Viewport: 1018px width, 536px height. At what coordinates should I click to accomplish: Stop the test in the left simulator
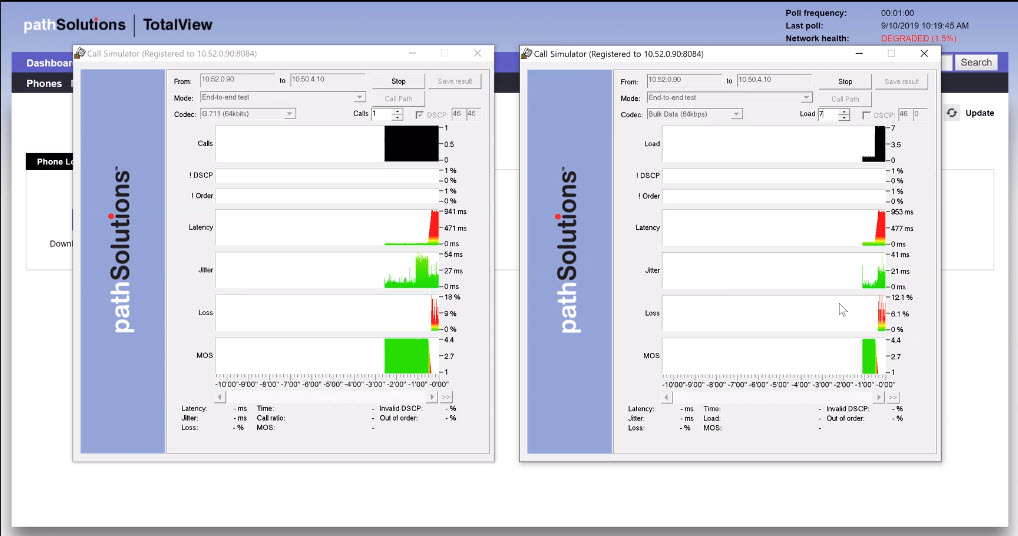coord(398,81)
